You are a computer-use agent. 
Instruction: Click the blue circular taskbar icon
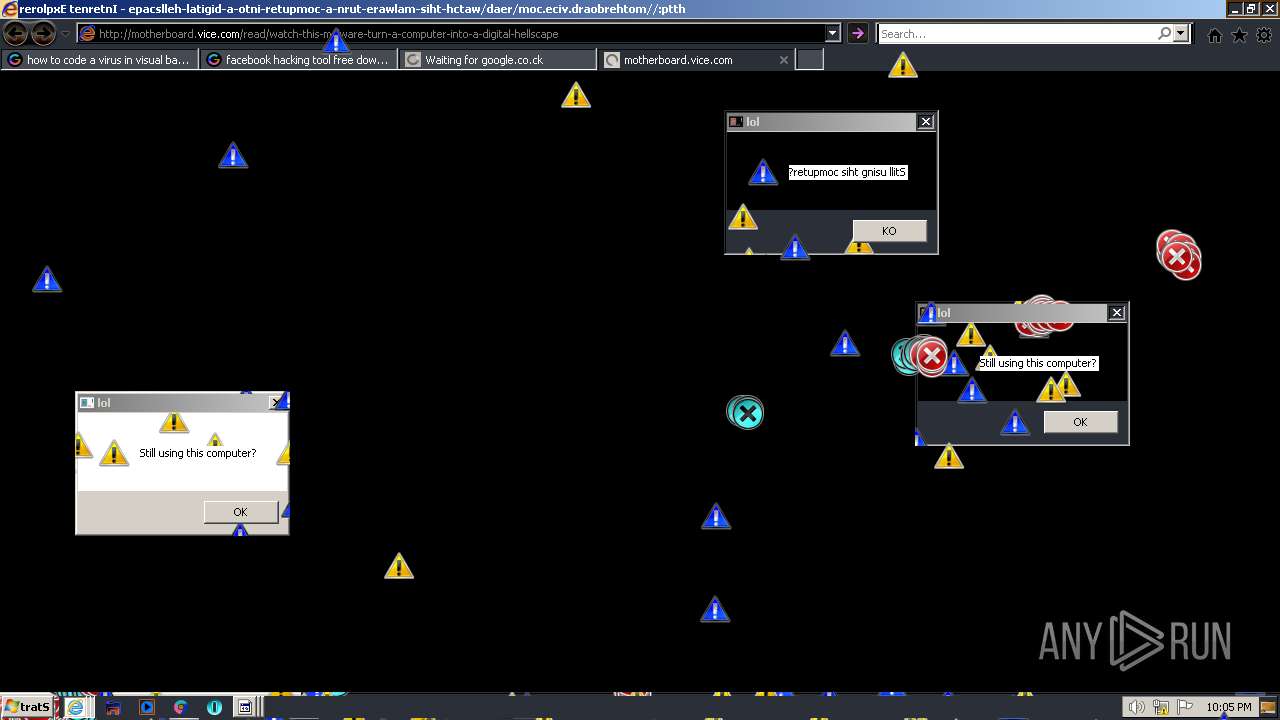coord(214,707)
